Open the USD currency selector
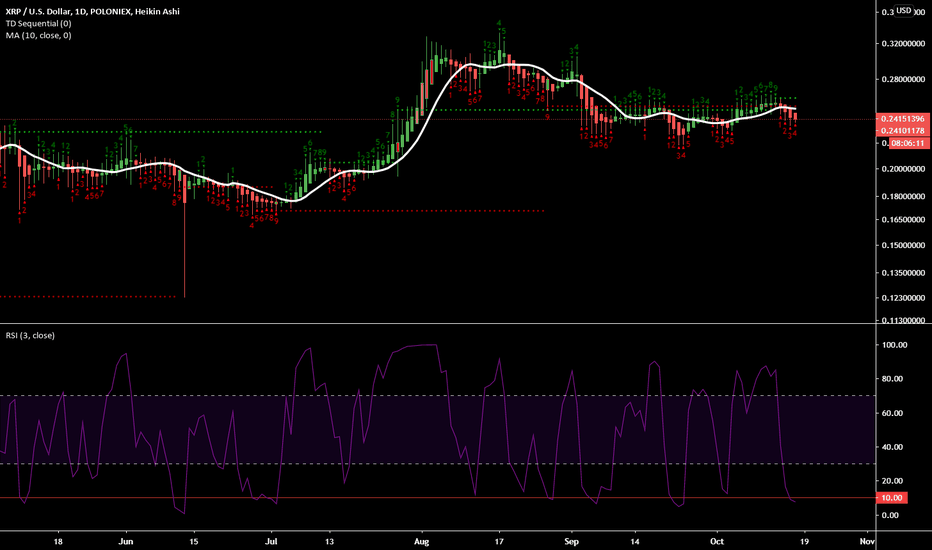This screenshot has height=550, width=932. click(x=903, y=11)
